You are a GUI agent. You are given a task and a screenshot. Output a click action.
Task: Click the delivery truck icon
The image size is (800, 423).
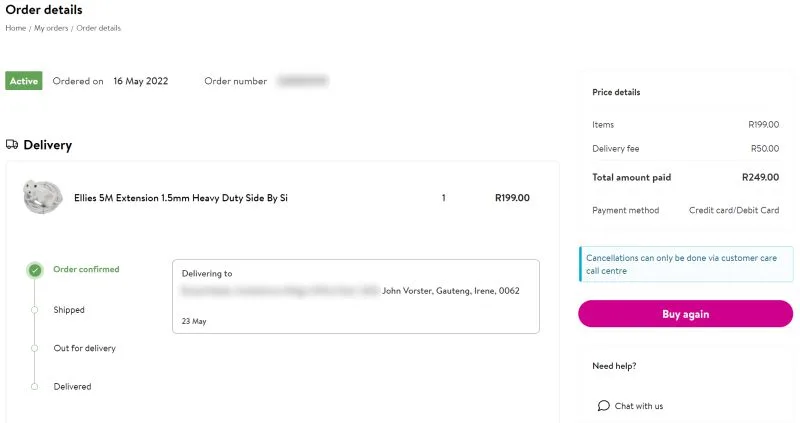(x=12, y=144)
